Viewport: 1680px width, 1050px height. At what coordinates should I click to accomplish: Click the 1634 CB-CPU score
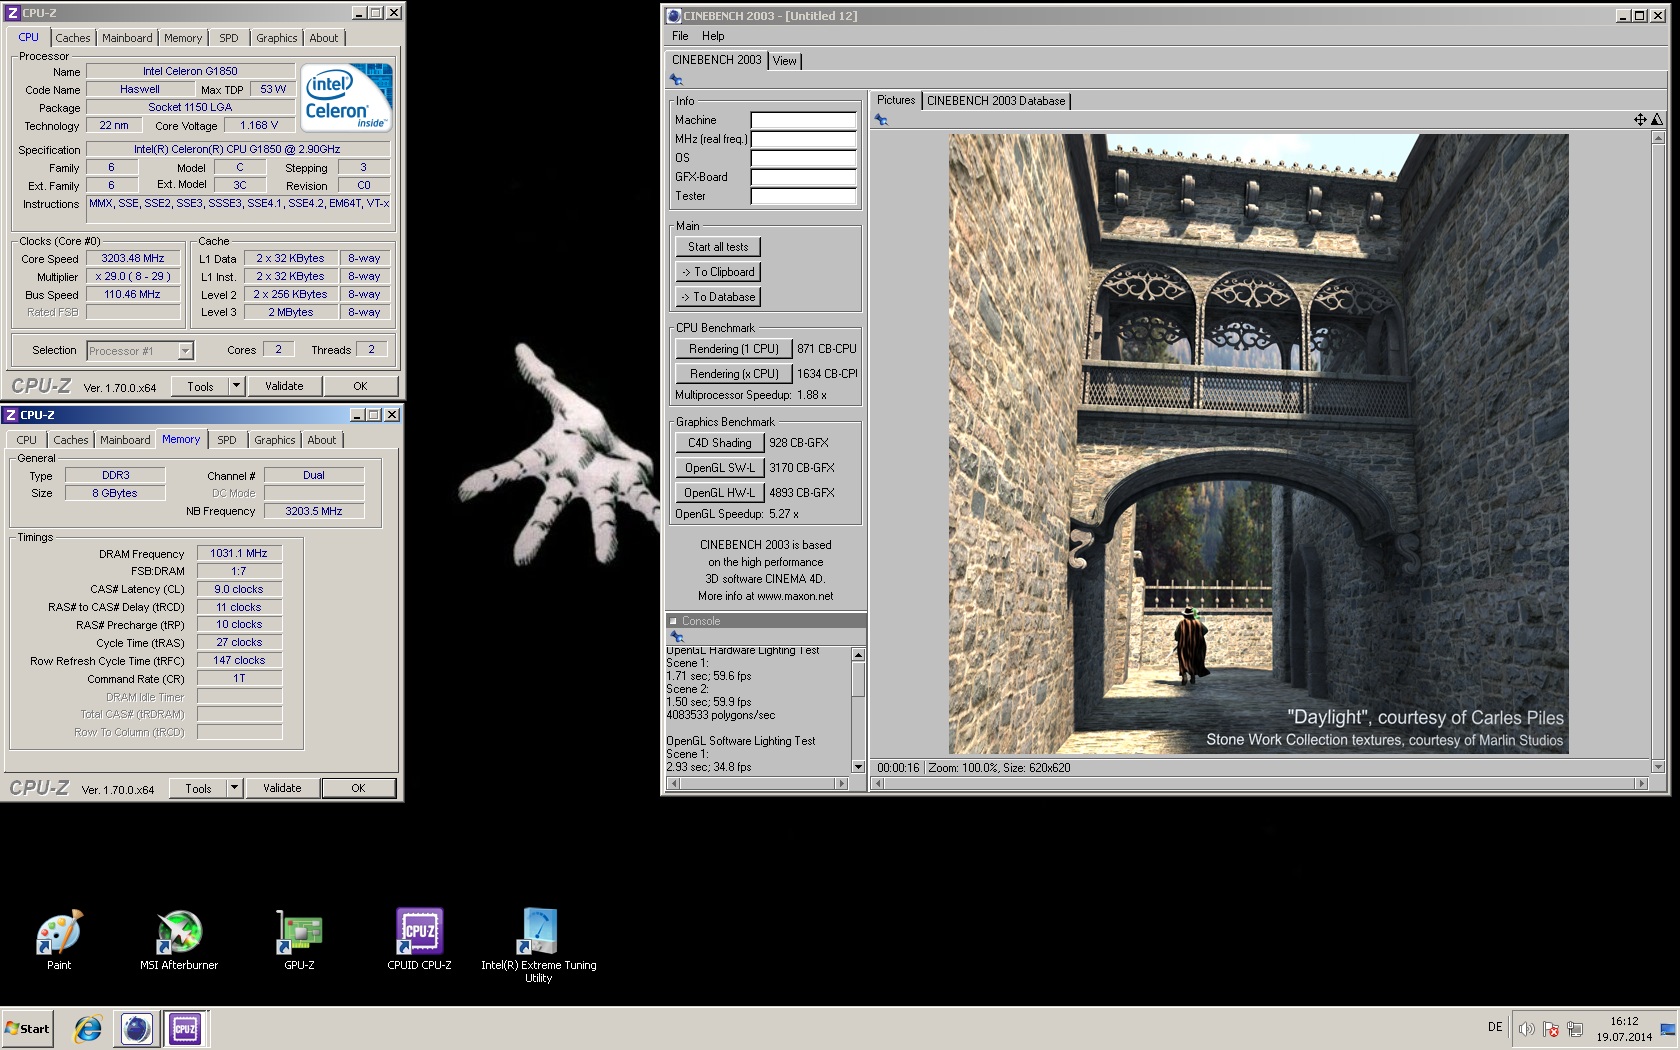point(827,374)
